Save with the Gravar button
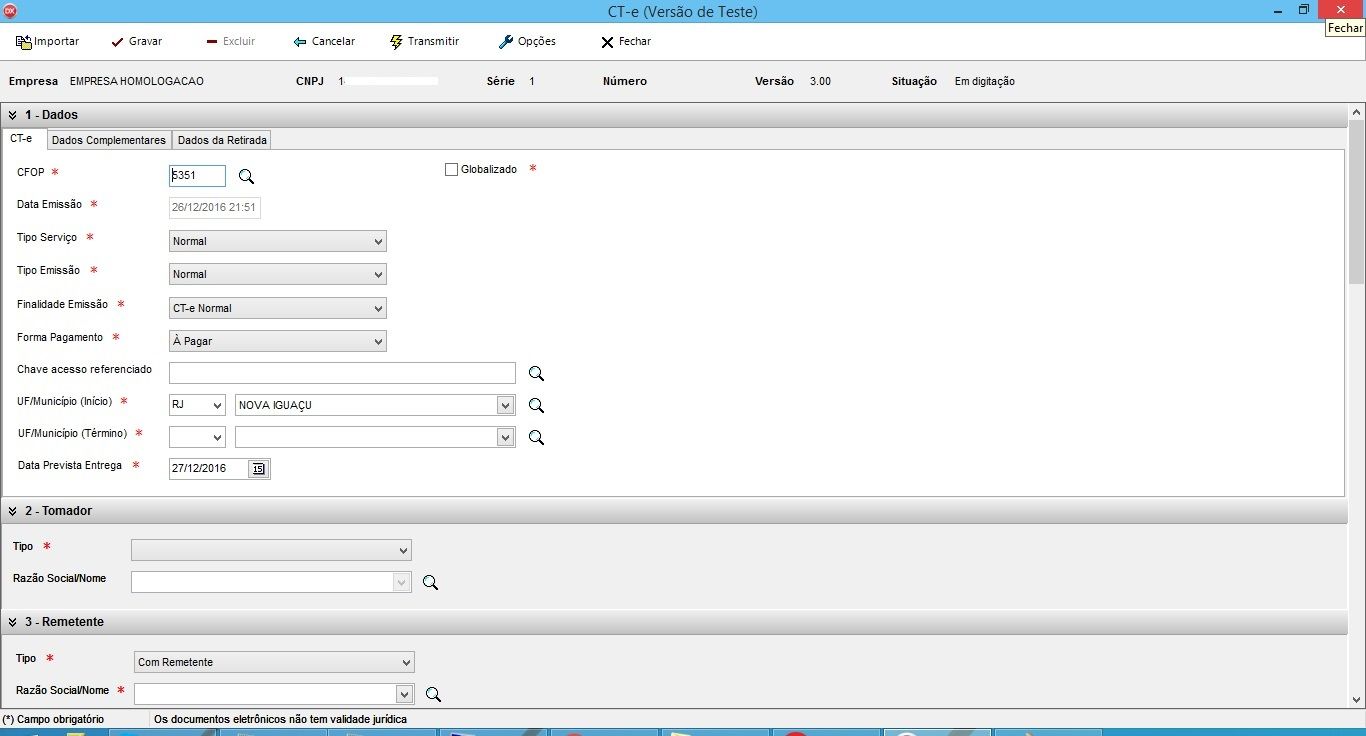 click(136, 42)
